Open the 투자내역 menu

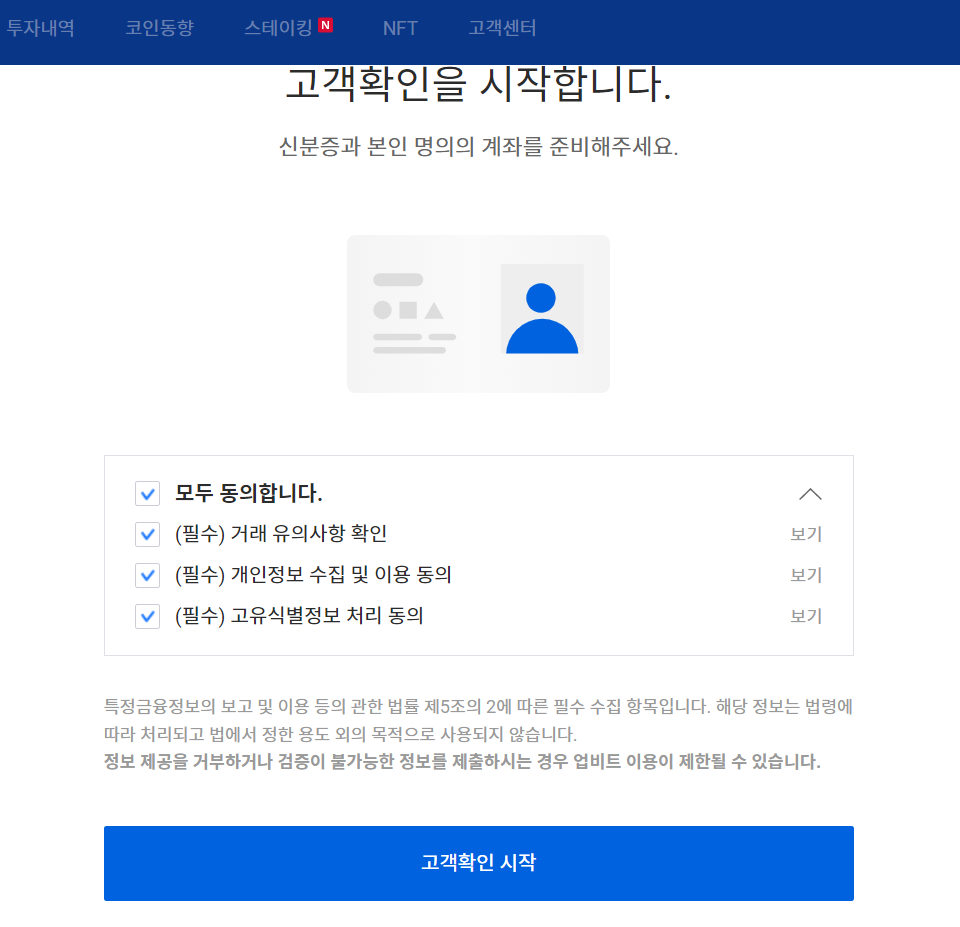[x=40, y=28]
